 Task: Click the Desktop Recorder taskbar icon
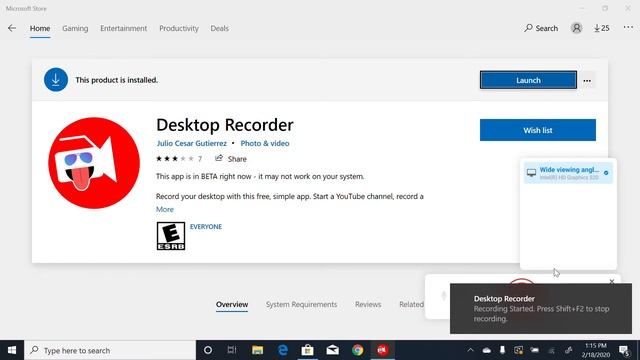[382, 350]
